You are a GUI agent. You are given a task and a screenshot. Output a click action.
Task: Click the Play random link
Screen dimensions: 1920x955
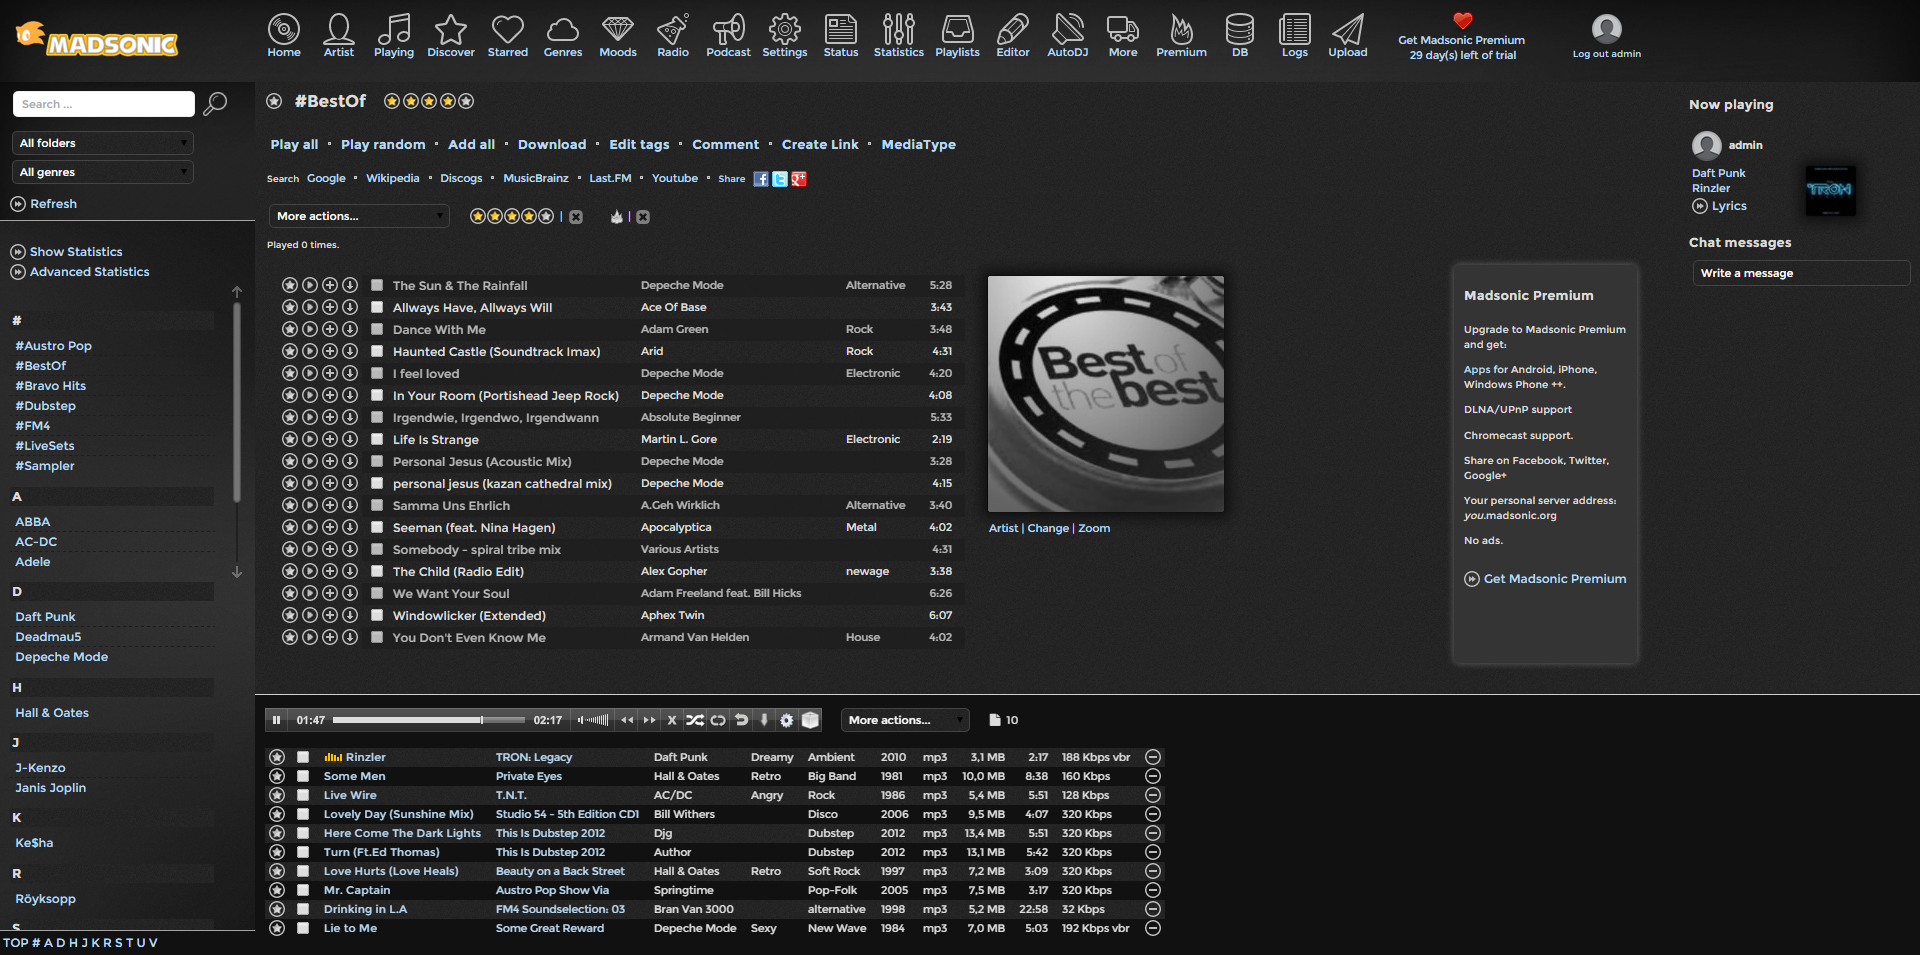[x=383, y=145]
